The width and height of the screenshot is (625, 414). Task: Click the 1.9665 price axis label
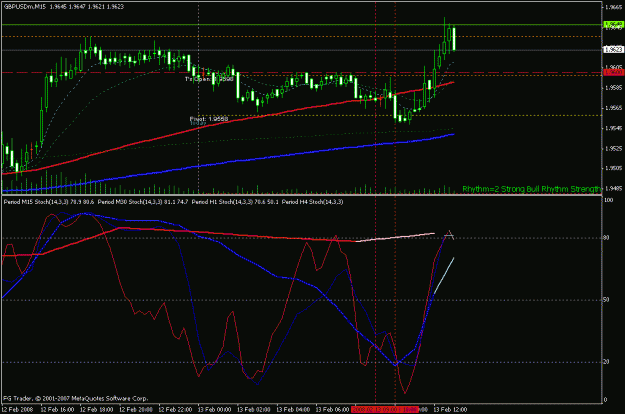click(x=614, y=7)
